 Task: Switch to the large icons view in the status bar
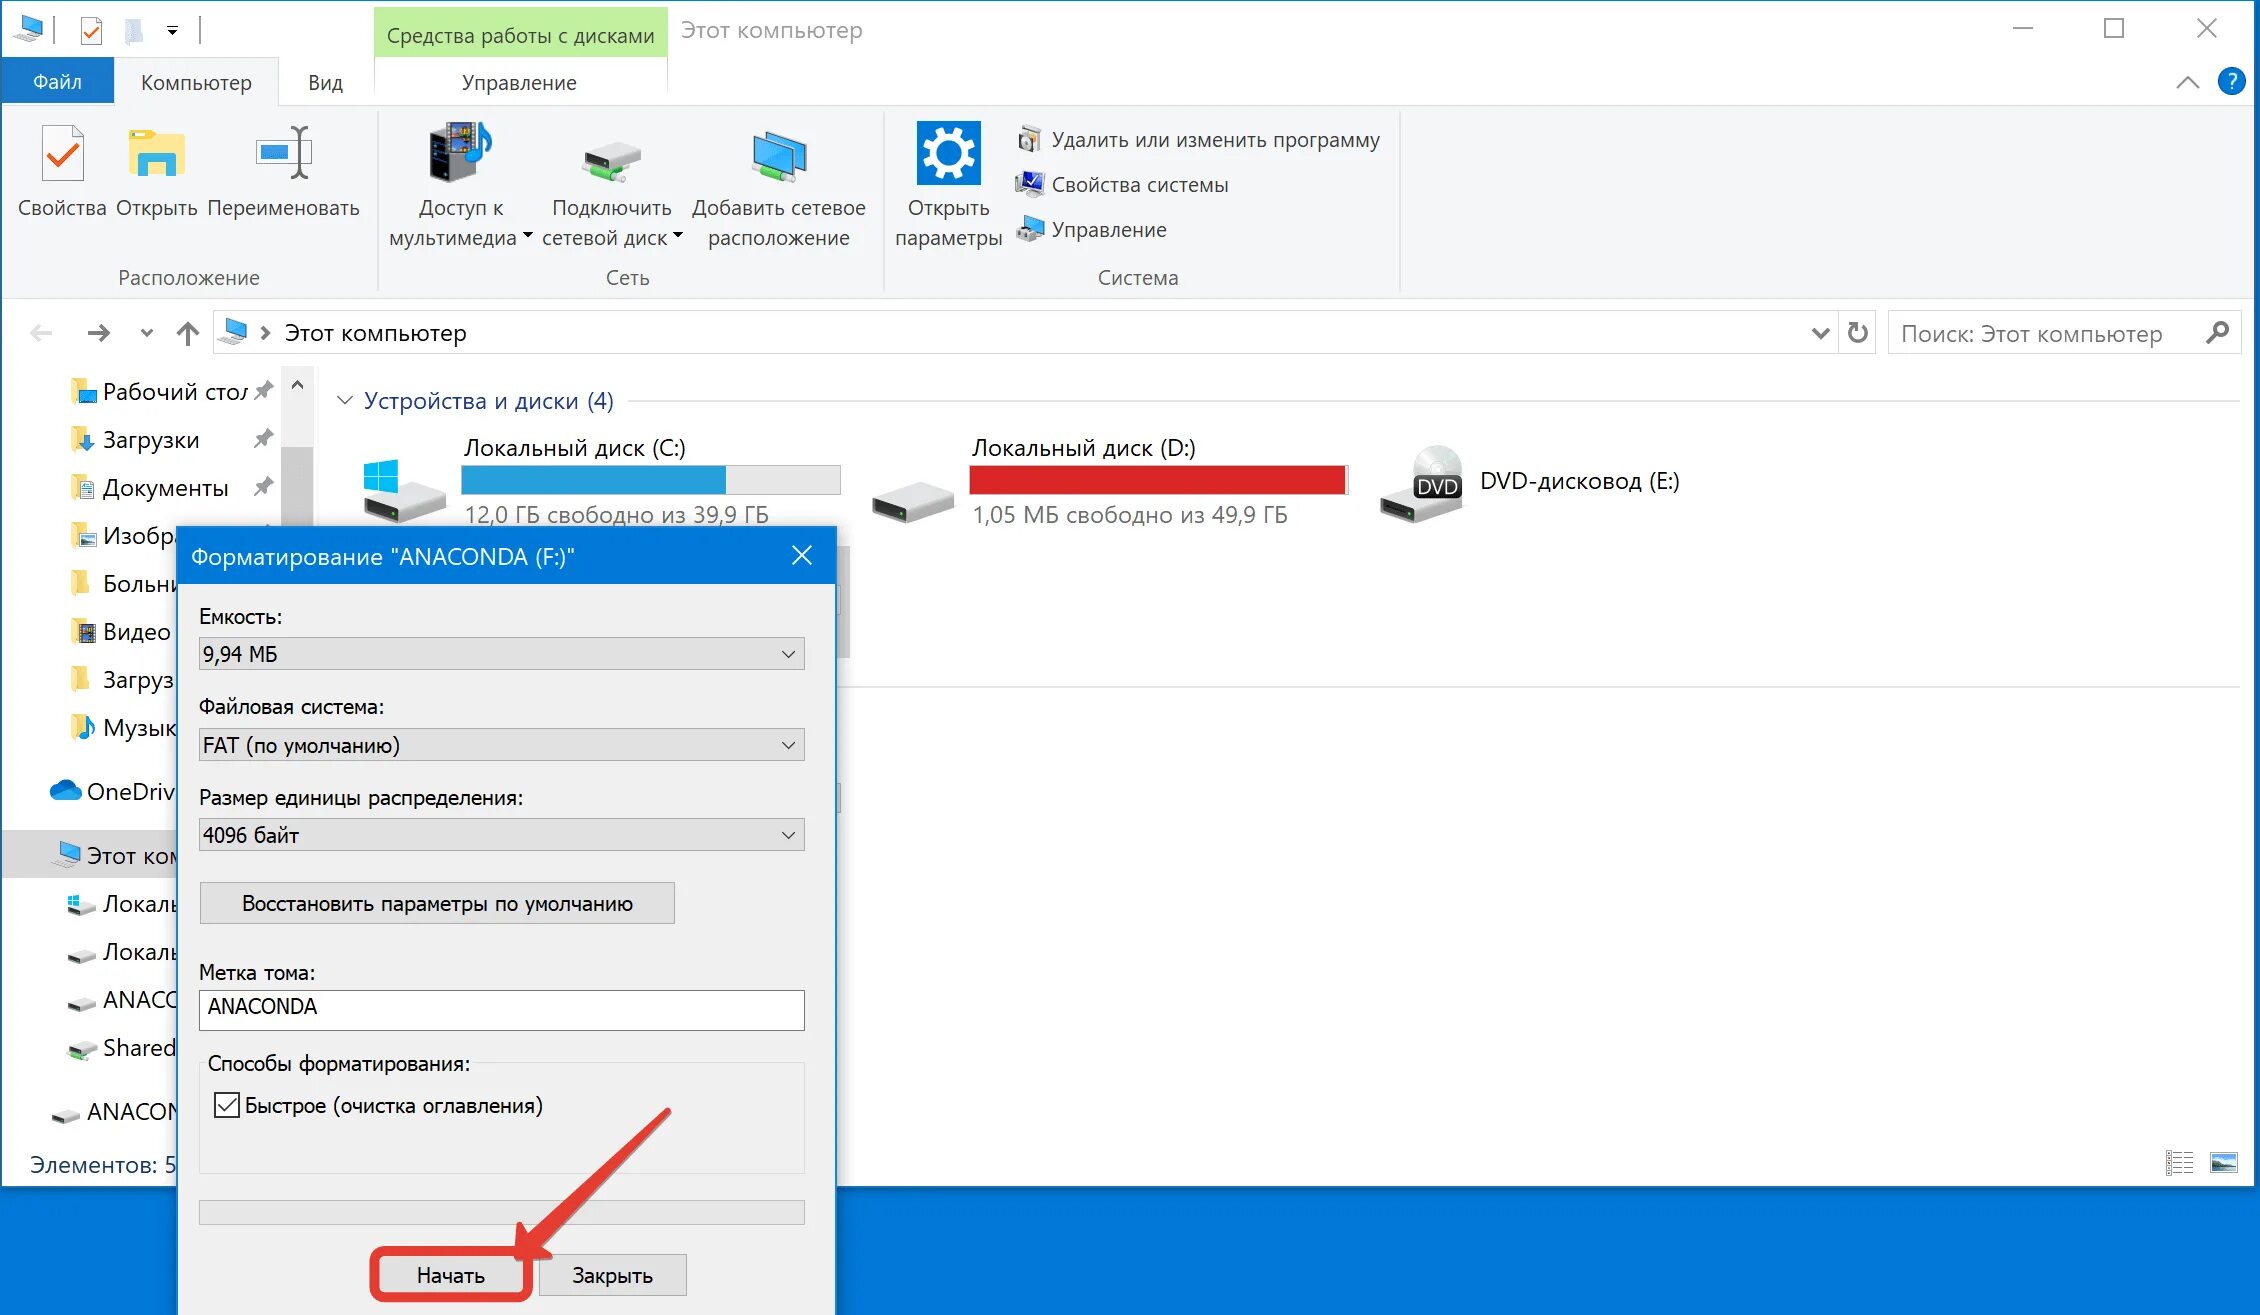click(2223, 1162)
